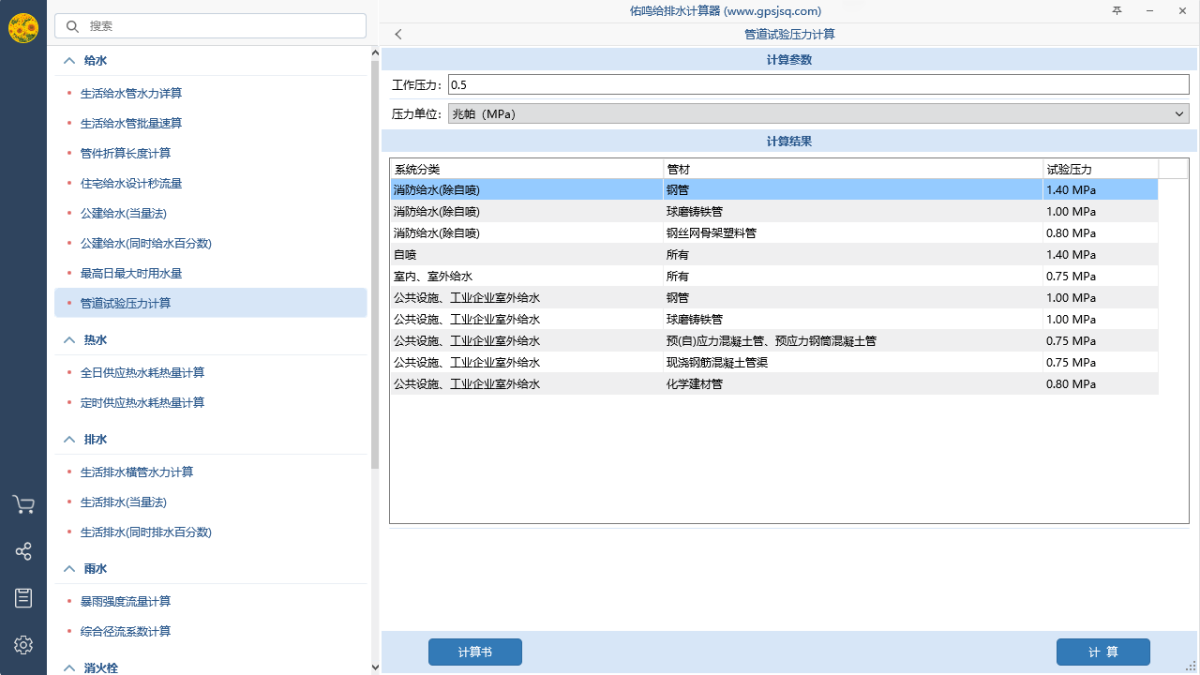
Task: Open the shopping cart icon in sidebar
Action: pyautogui.click(x=23, y=505)
